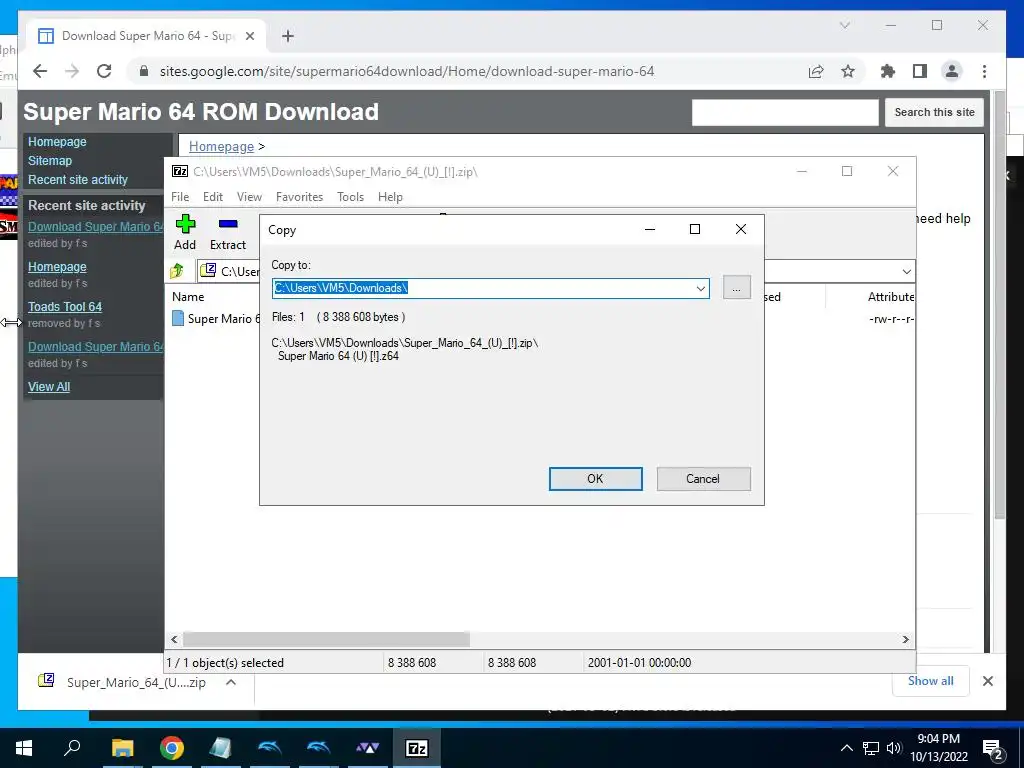Open volume control in system tray
1024x768 pixels.
coord(893,748)
